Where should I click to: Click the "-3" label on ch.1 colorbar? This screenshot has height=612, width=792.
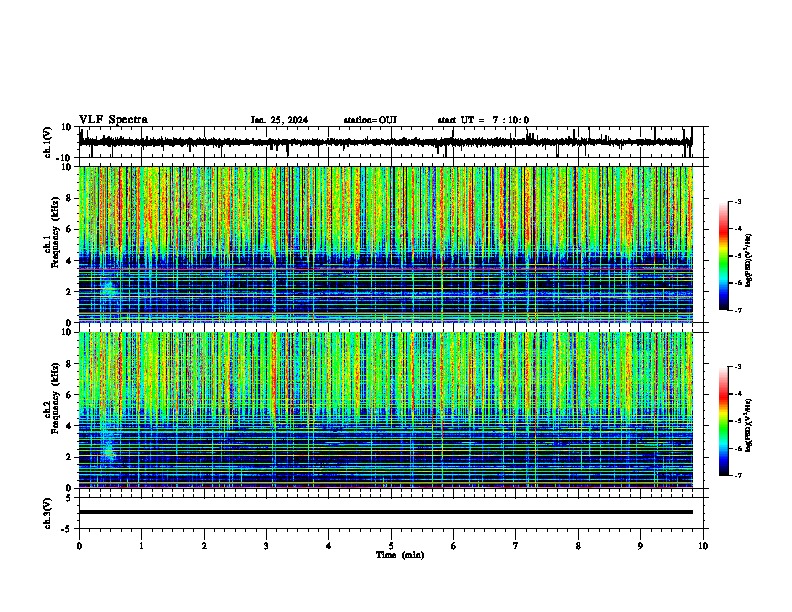[737, 201]
